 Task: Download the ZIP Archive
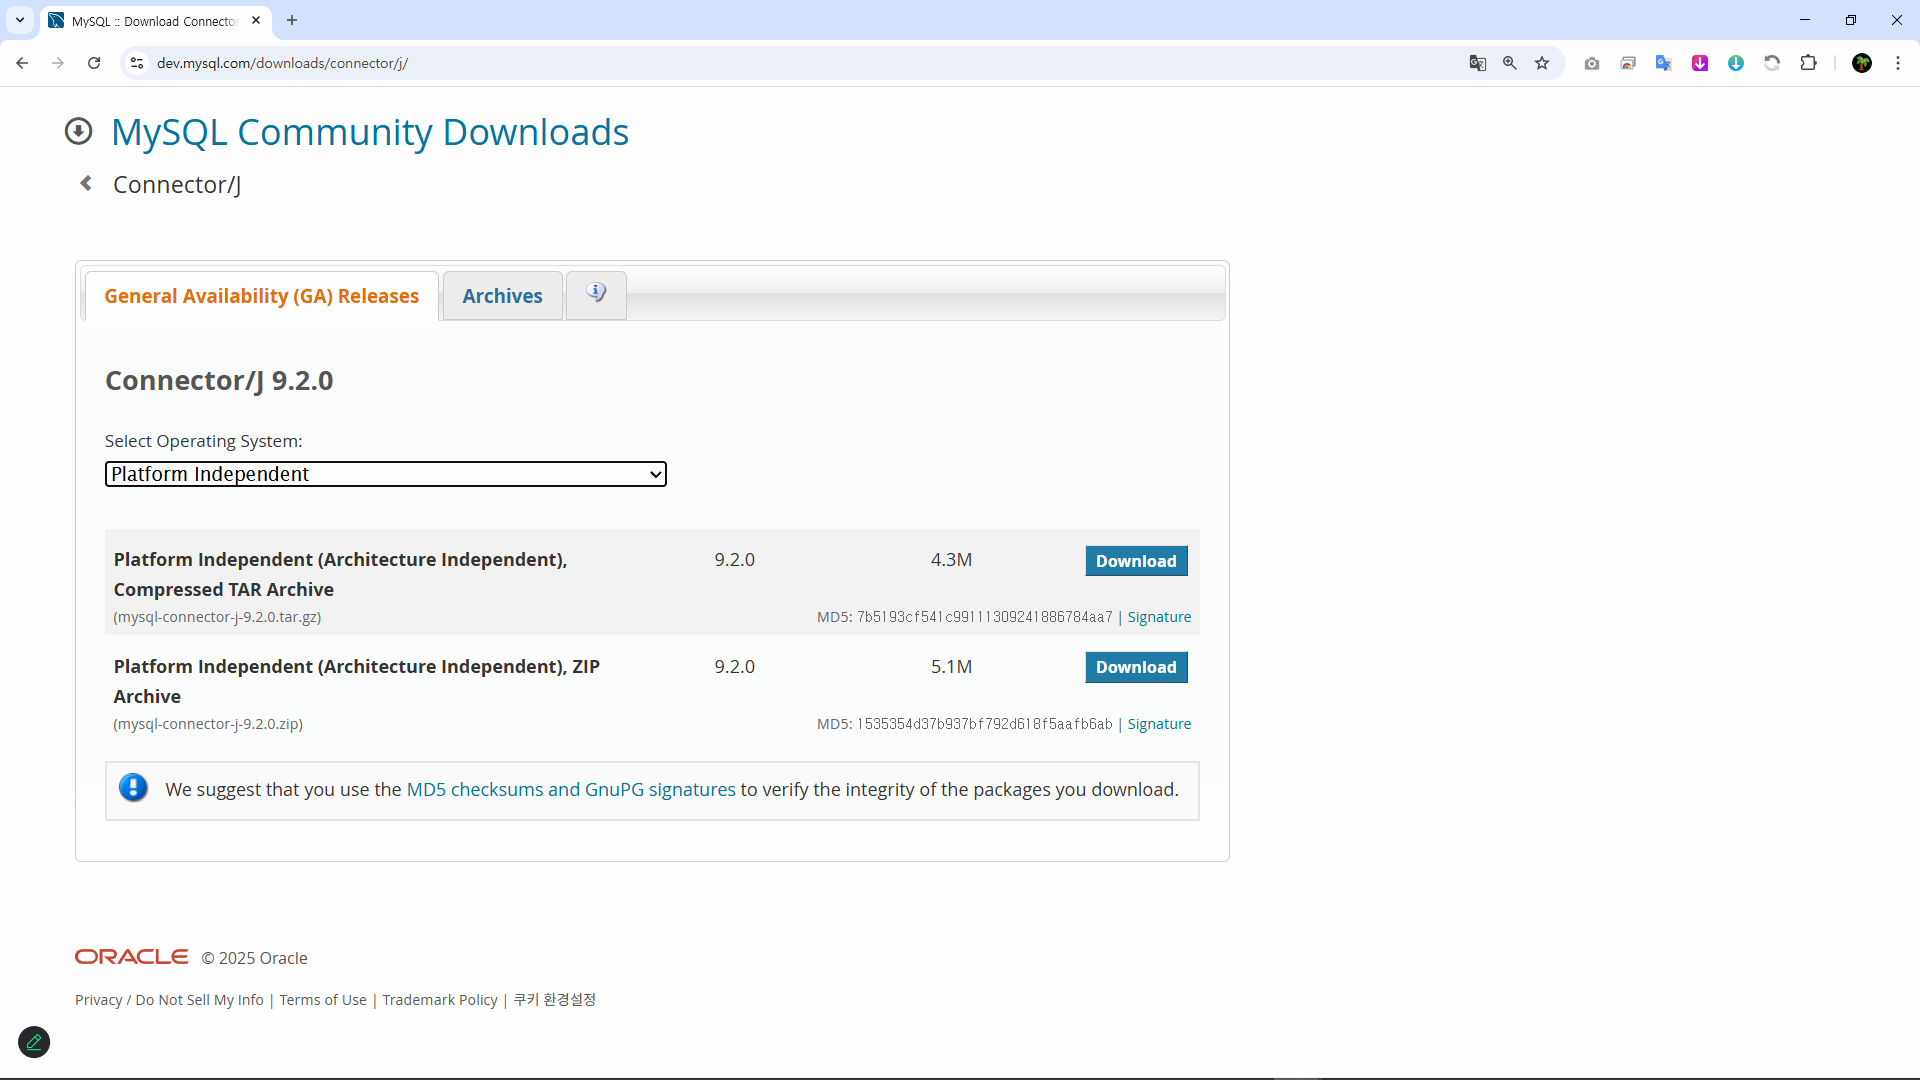click(1136, 667)
